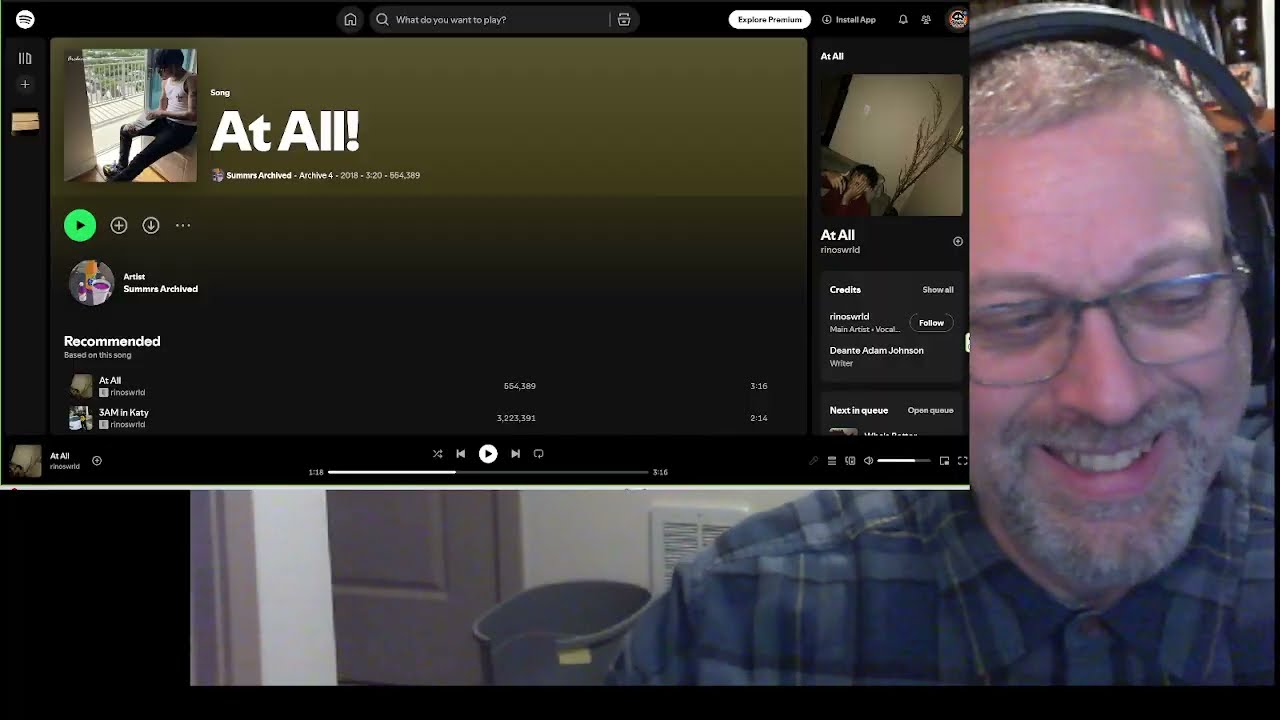The height and width of the screenshot is (720, 1280).
Task: Open the user profile avatar menu
Action: (957, 19)
